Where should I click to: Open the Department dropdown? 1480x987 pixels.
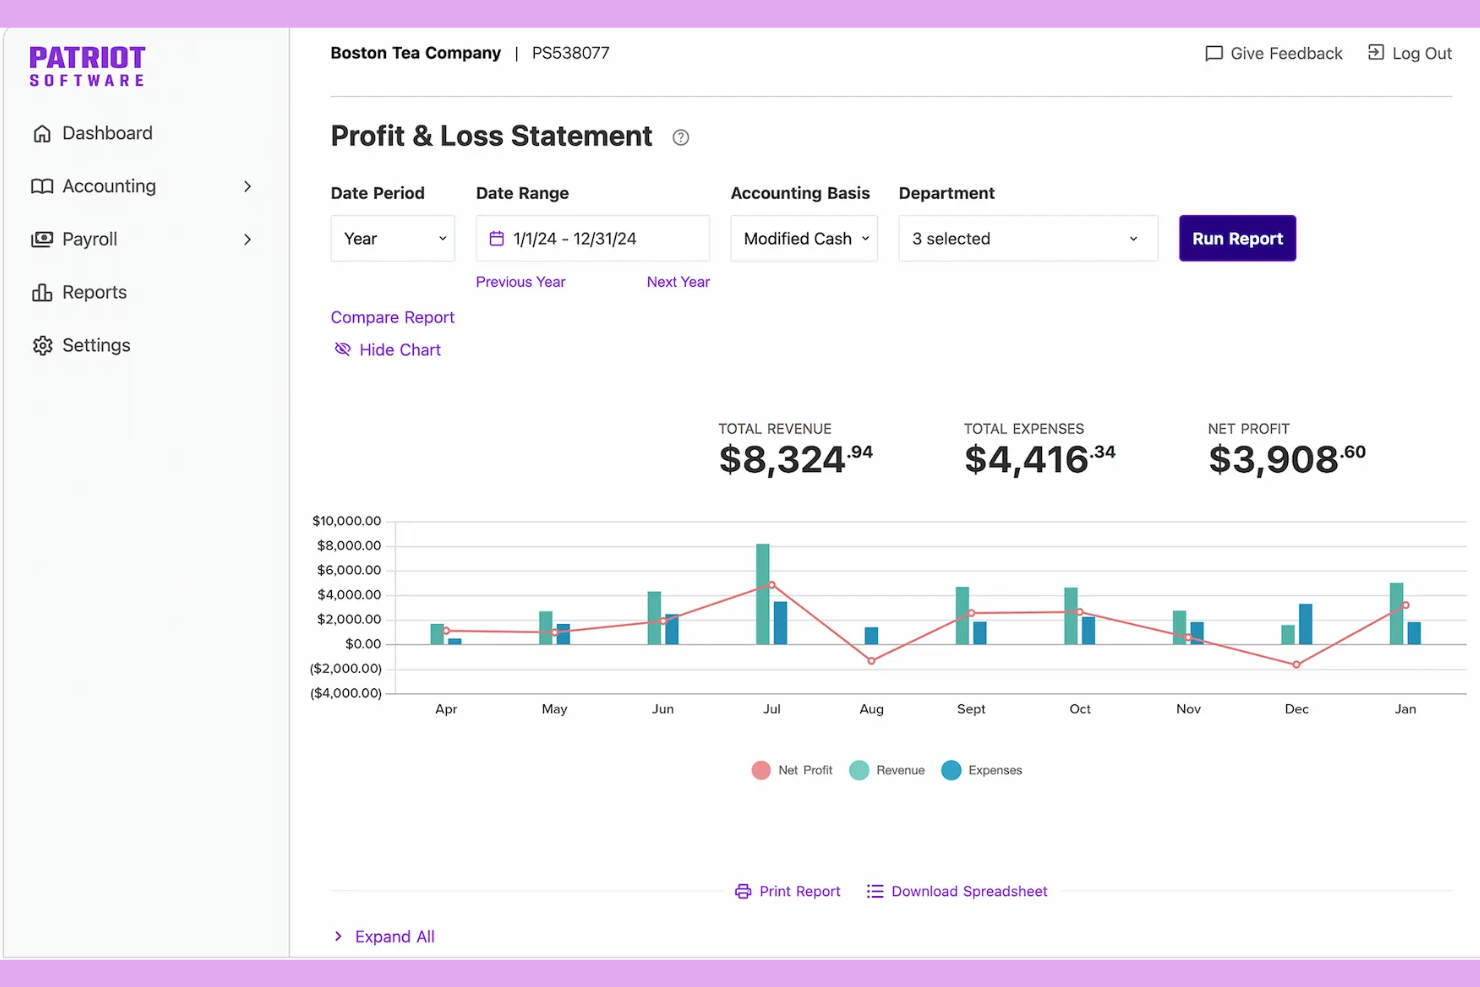(1028, 239)
